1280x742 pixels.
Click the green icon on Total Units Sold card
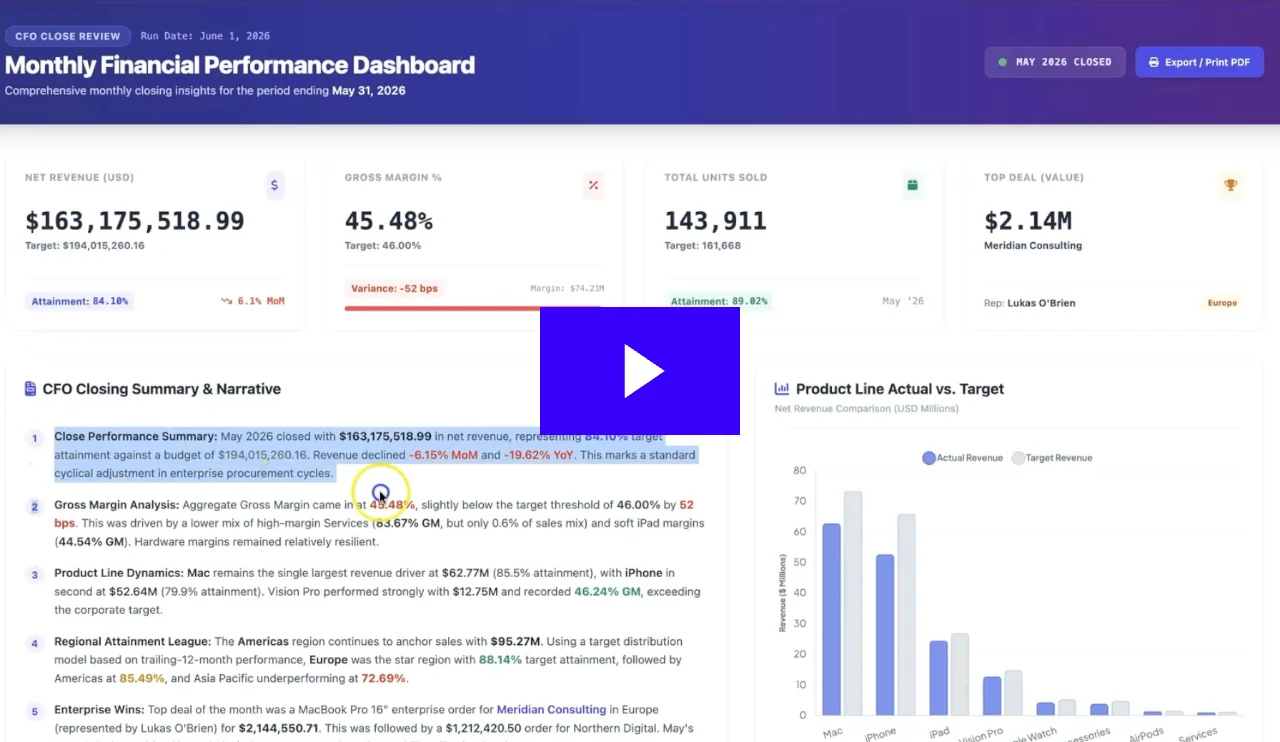point(912,185)
